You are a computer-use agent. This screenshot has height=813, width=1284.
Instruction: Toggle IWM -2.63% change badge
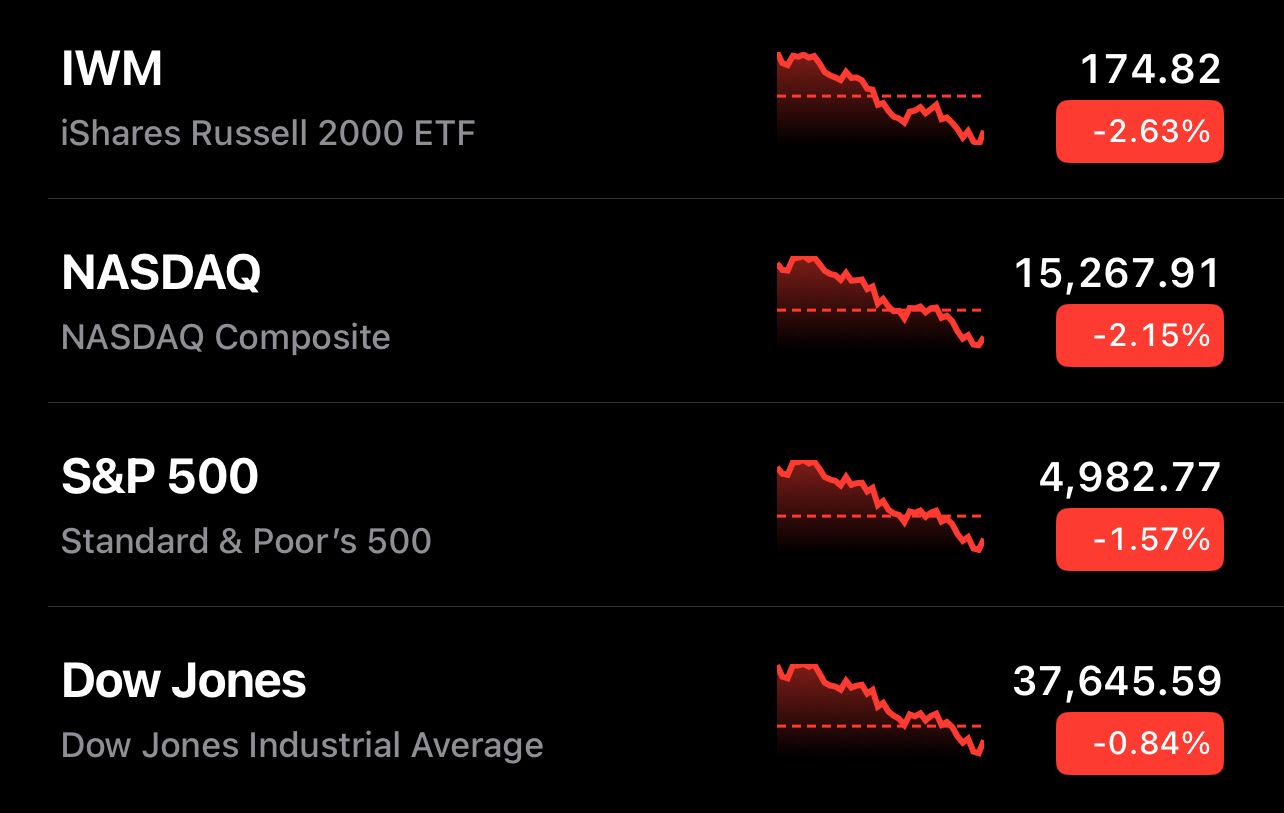click(1140, 131)
